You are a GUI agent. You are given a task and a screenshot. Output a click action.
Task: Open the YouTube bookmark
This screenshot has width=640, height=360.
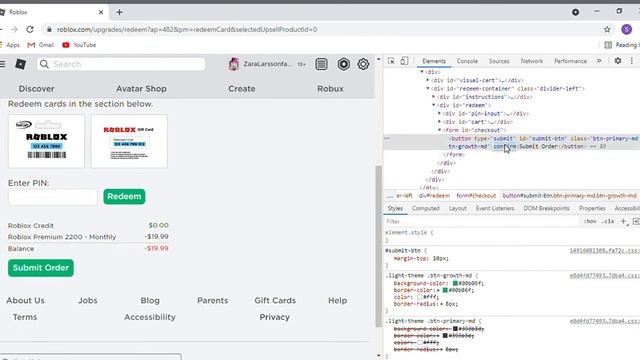79,45
